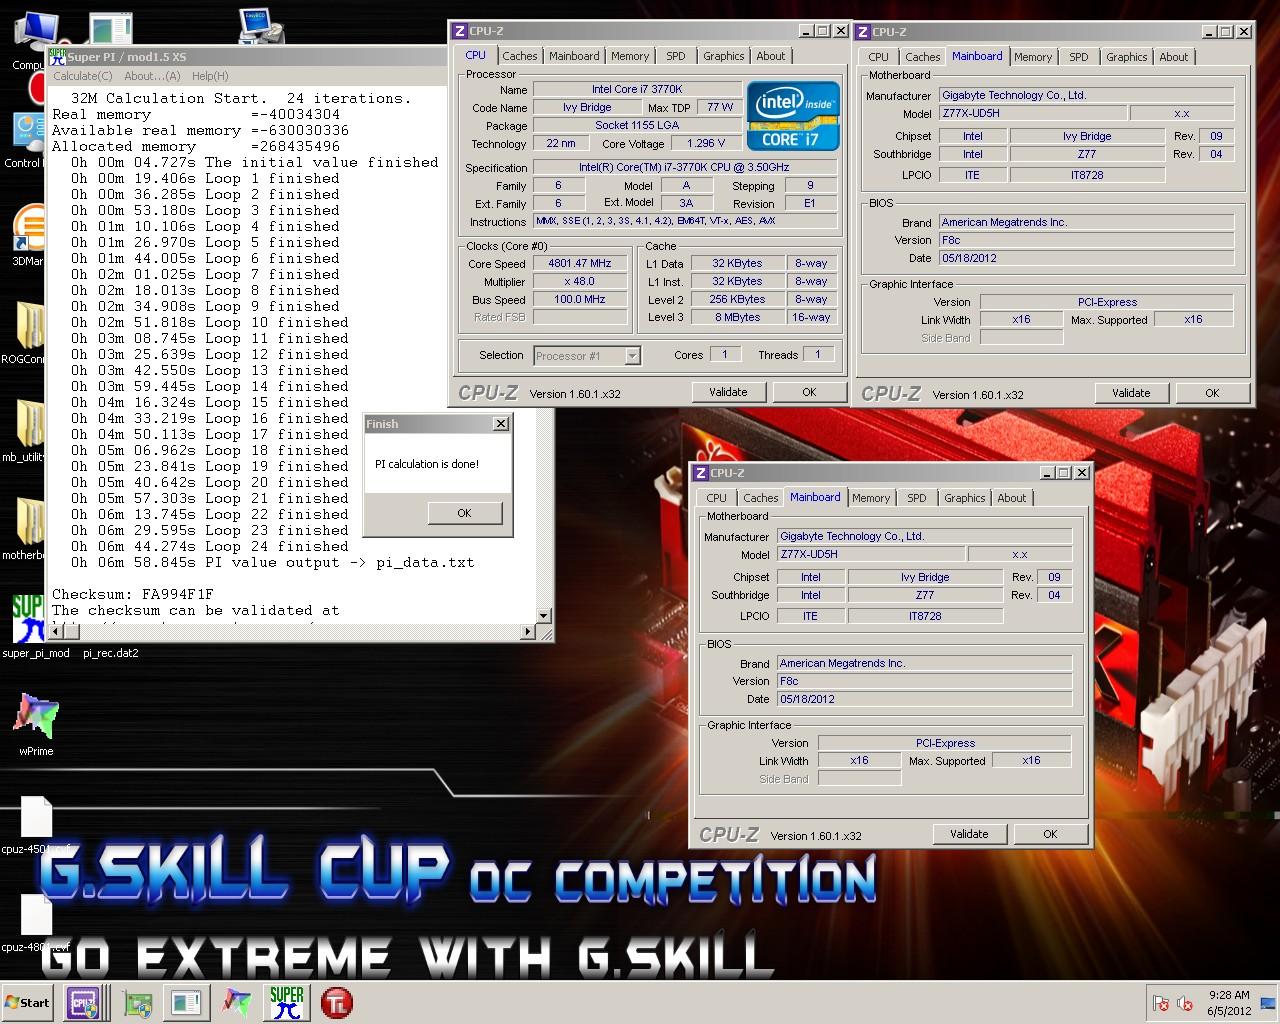Click Super PI vertical scrollbar down arrow
This screenshot has height=1024, width=1280.
click(x=544, y=616)
